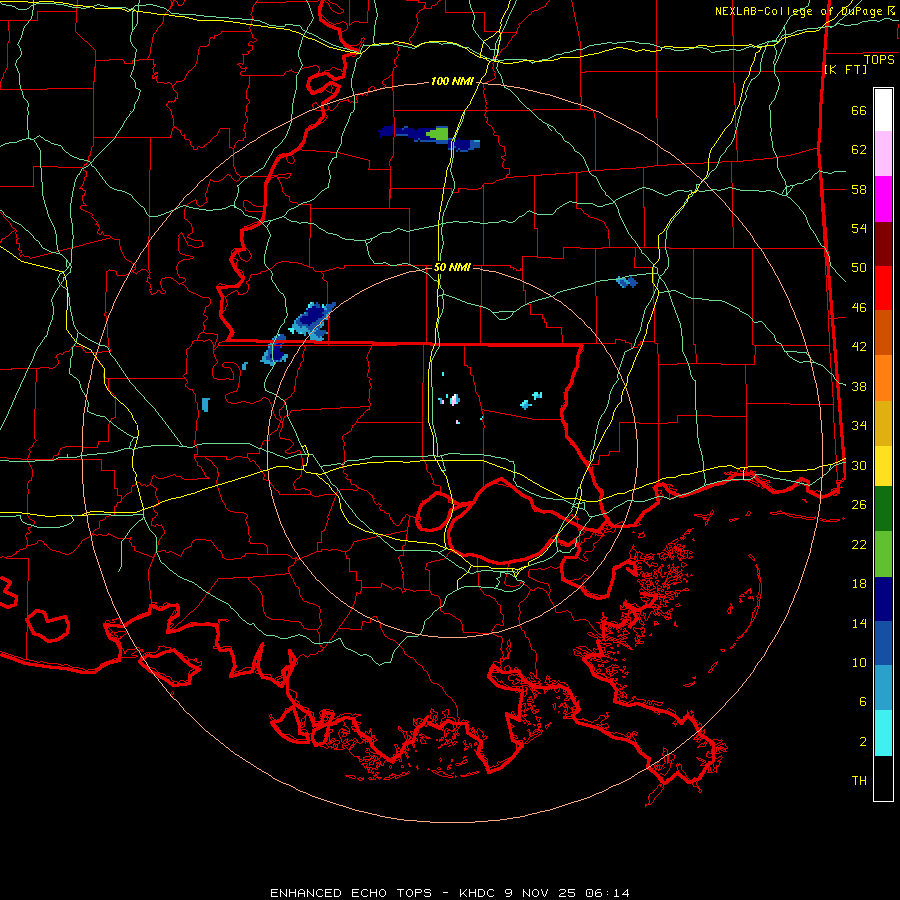Select the bright red legend swatch
This screenshot has width=900, height=900.
(883, 288)
